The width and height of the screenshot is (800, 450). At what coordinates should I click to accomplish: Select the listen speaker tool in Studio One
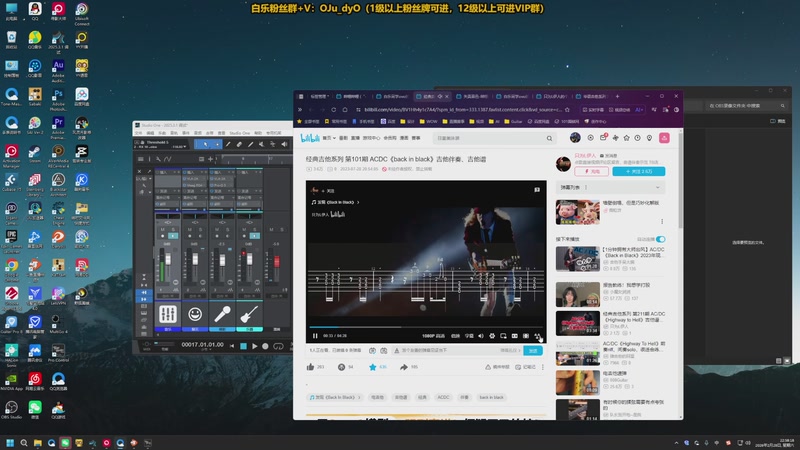pyautogui.click(x=284, y=144)
